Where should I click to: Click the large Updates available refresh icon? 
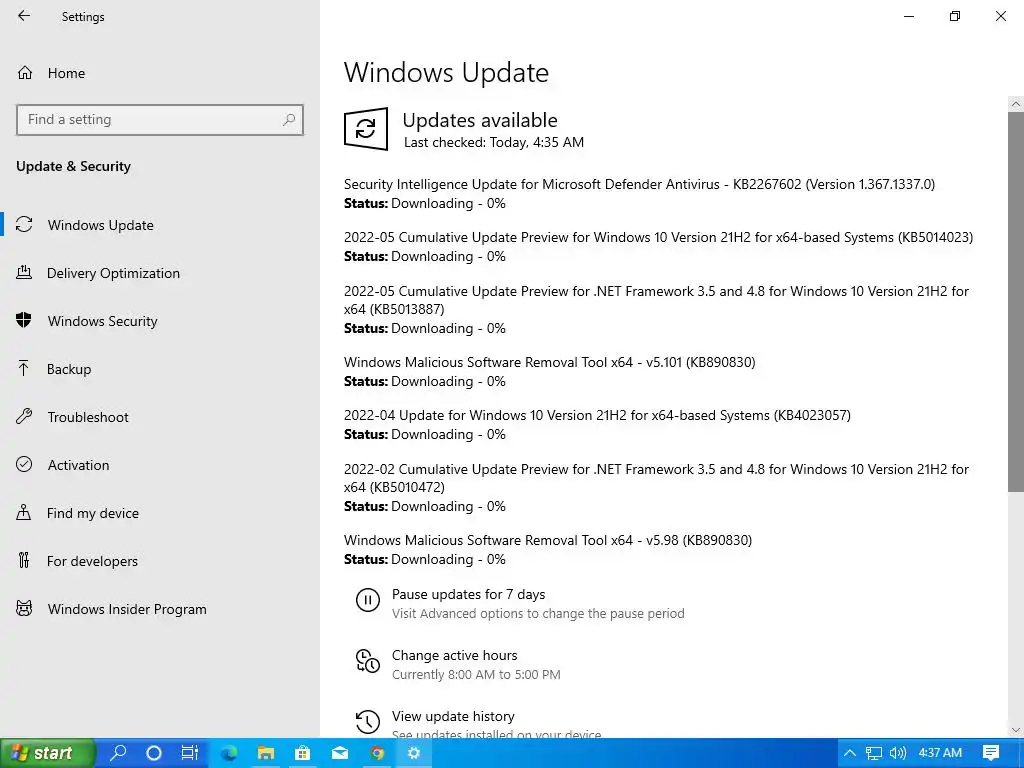tap(366, 129)
